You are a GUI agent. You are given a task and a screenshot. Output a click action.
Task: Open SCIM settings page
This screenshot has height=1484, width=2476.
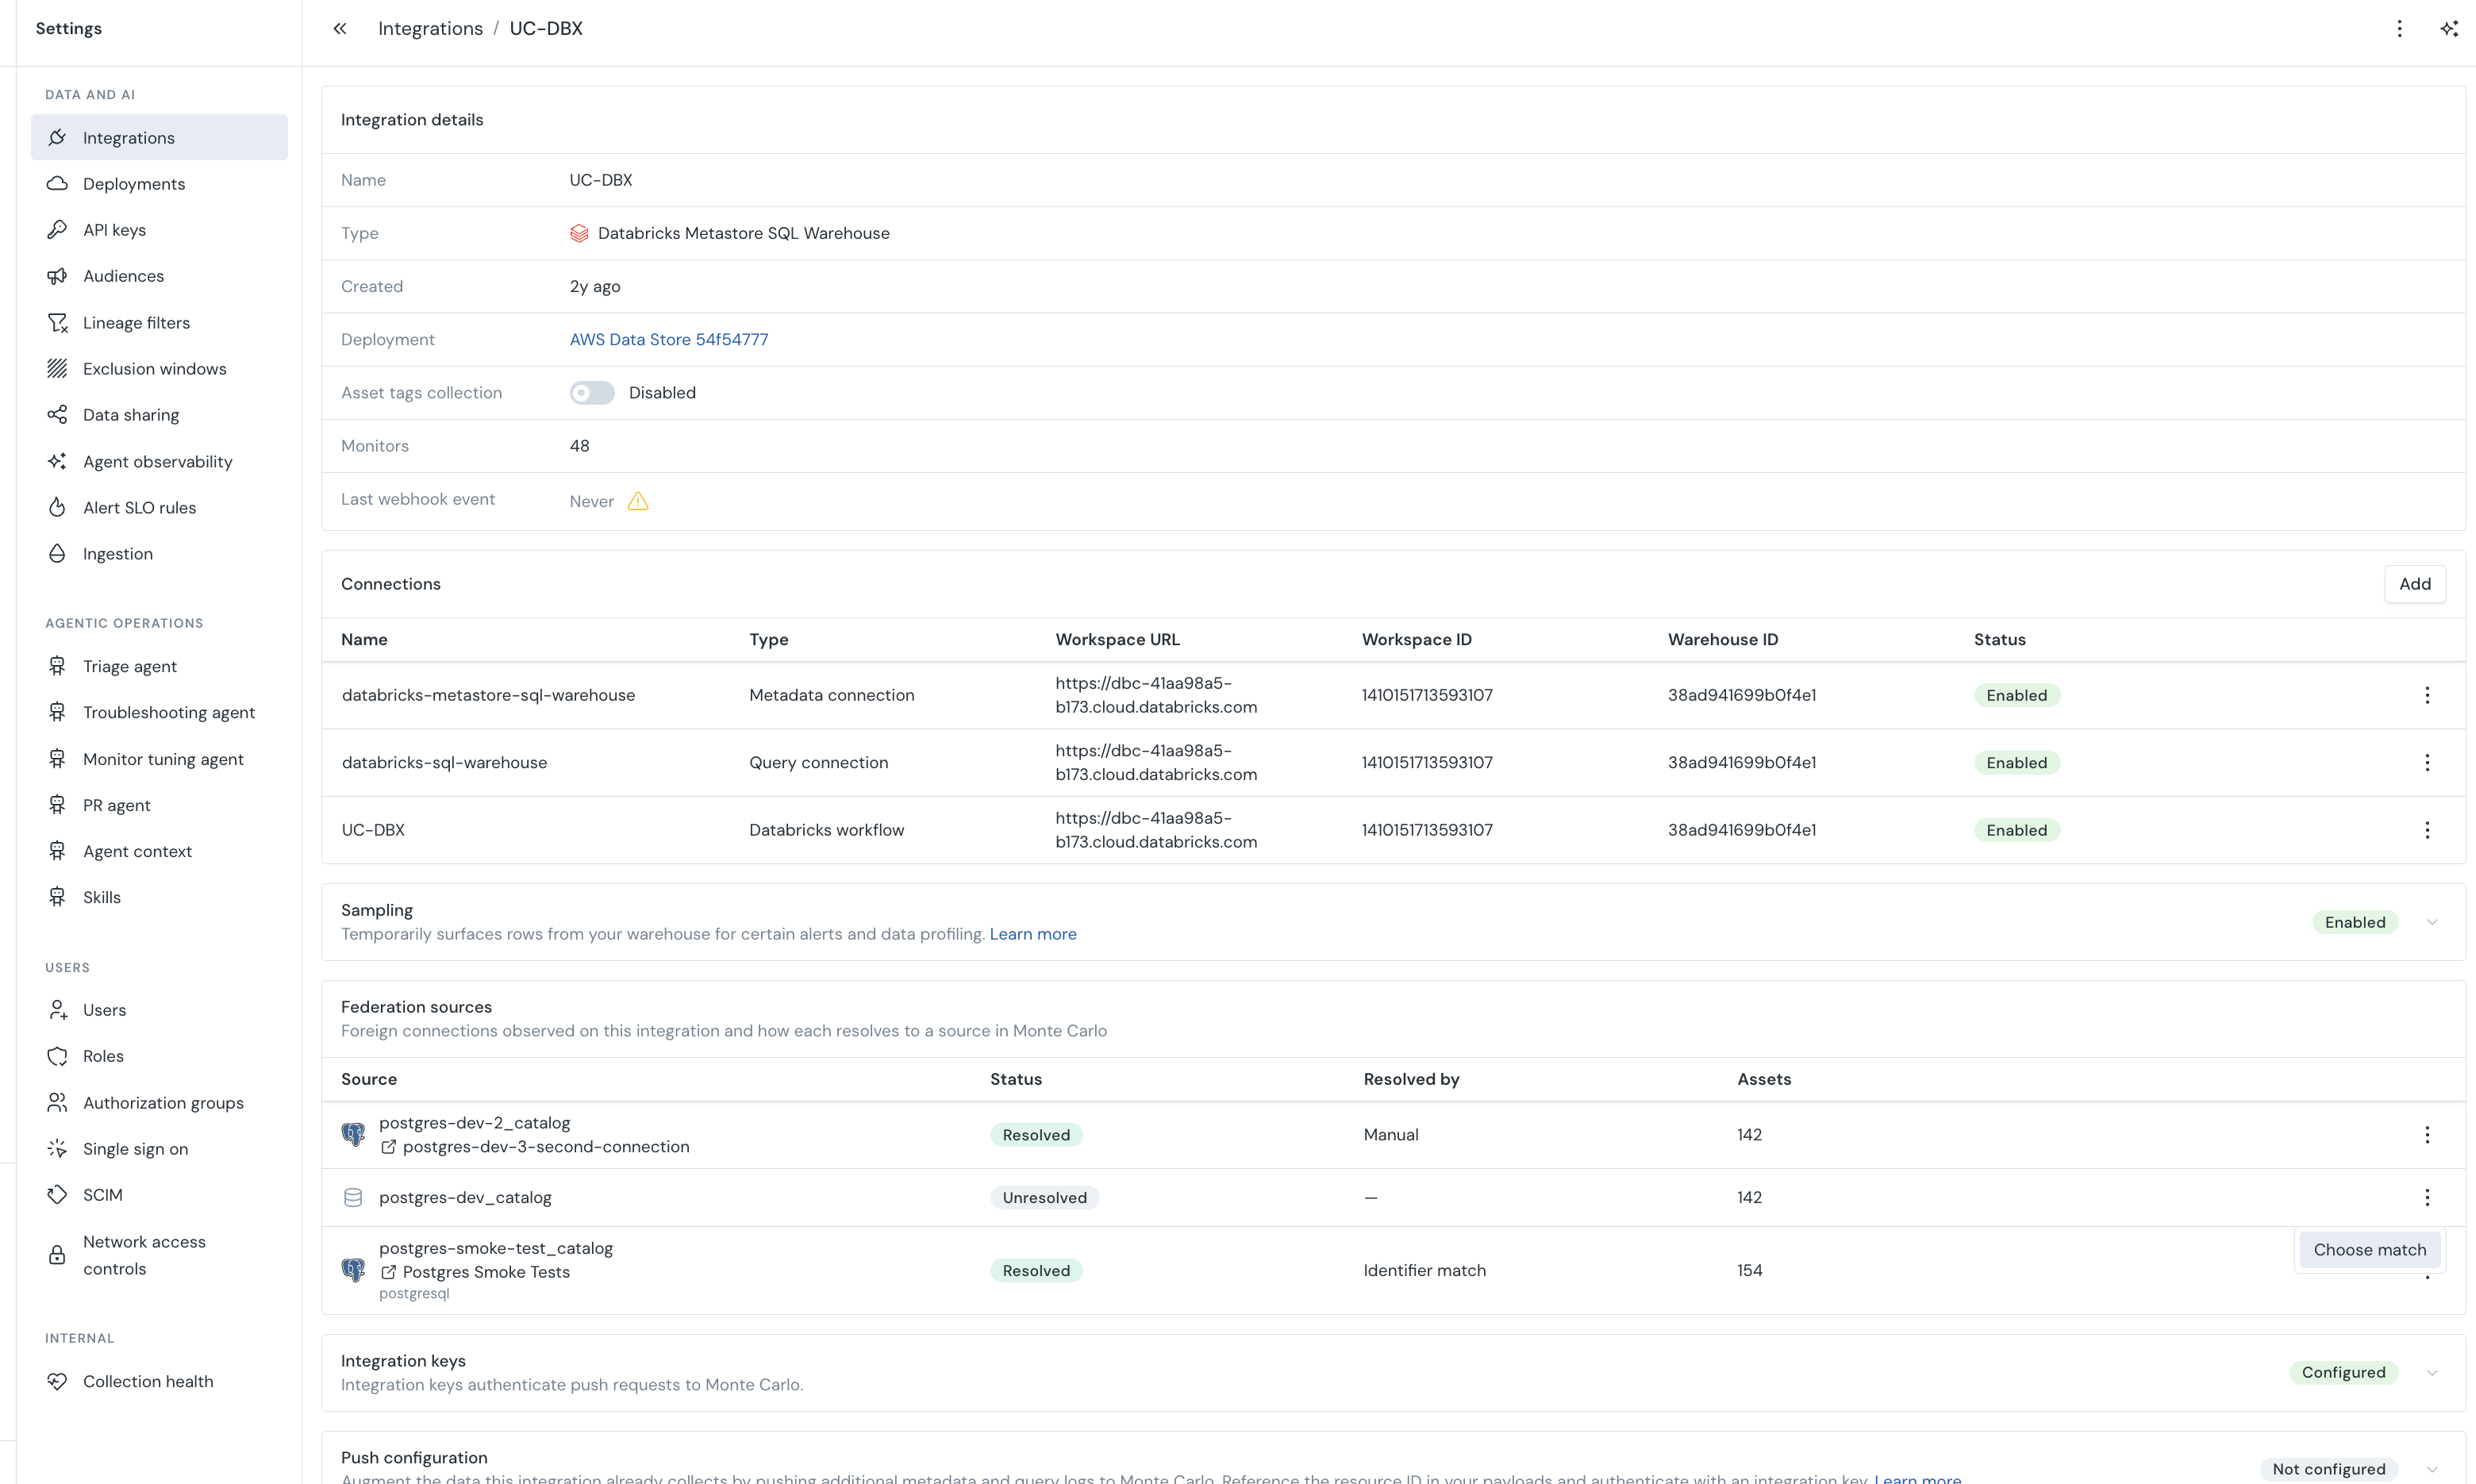coord(159,1195)
